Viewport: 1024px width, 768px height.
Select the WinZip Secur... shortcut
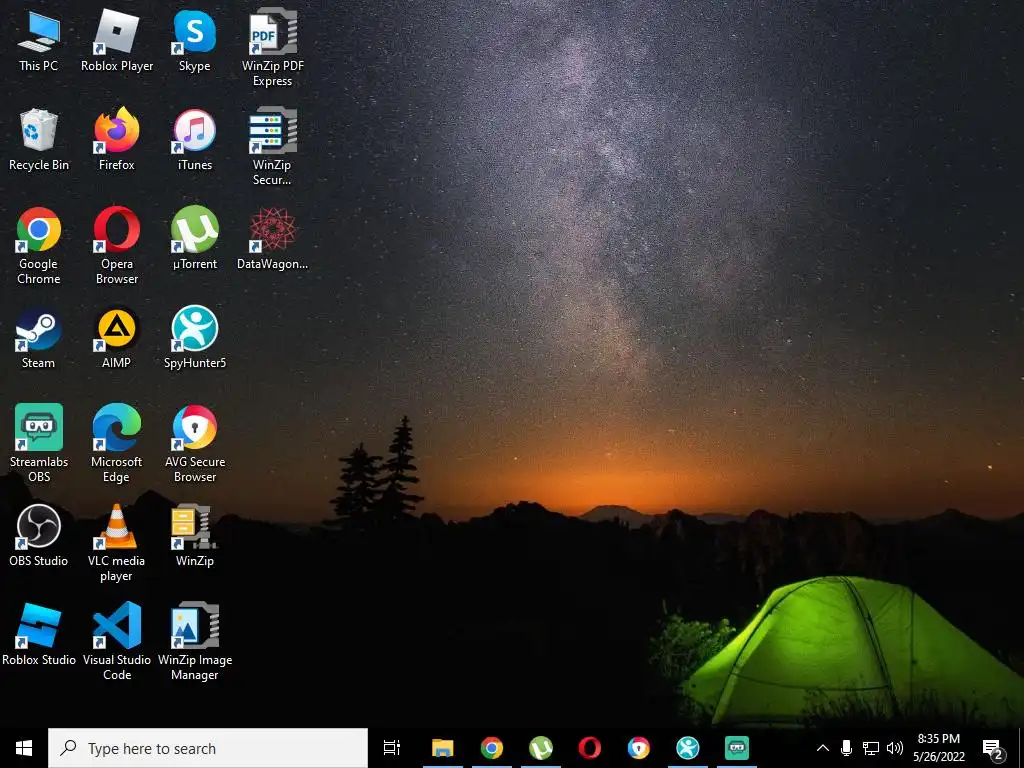click(272, 147)
